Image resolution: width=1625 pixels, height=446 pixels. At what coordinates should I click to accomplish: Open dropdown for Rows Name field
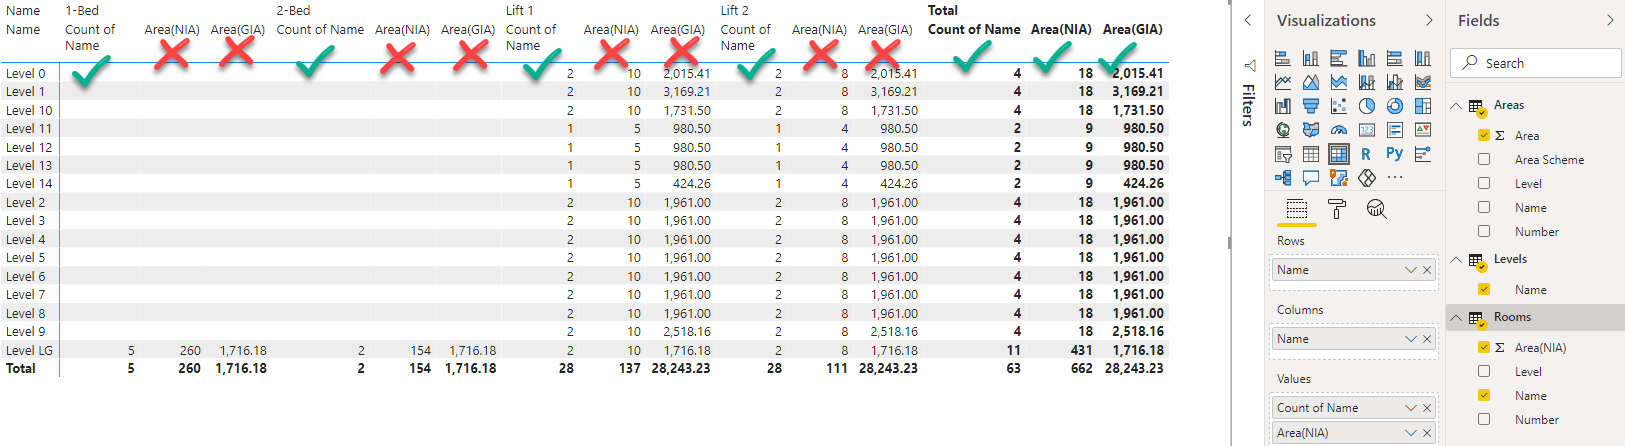(1410, 270)
